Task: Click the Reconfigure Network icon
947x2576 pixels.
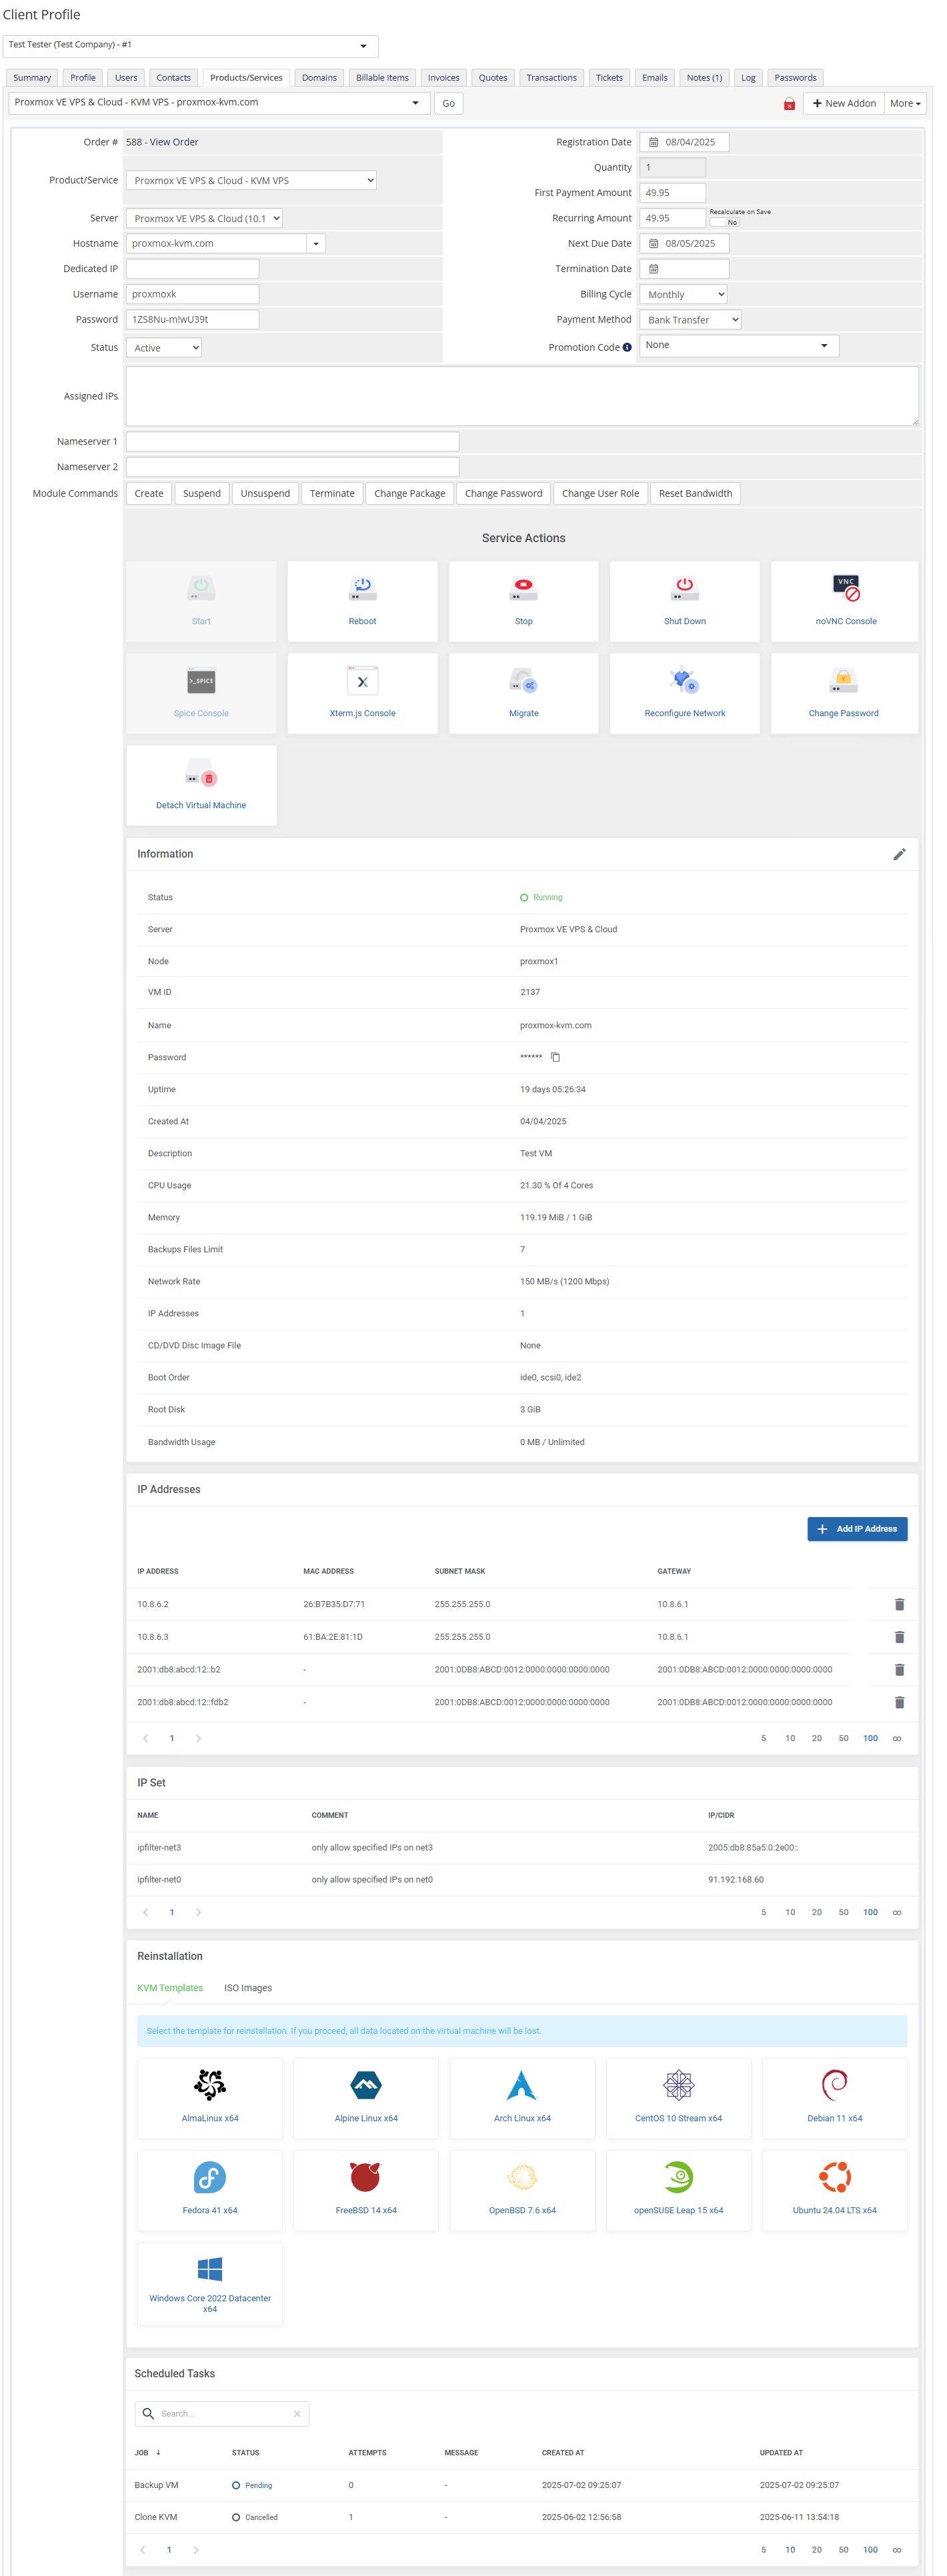Action: (684, 681)
